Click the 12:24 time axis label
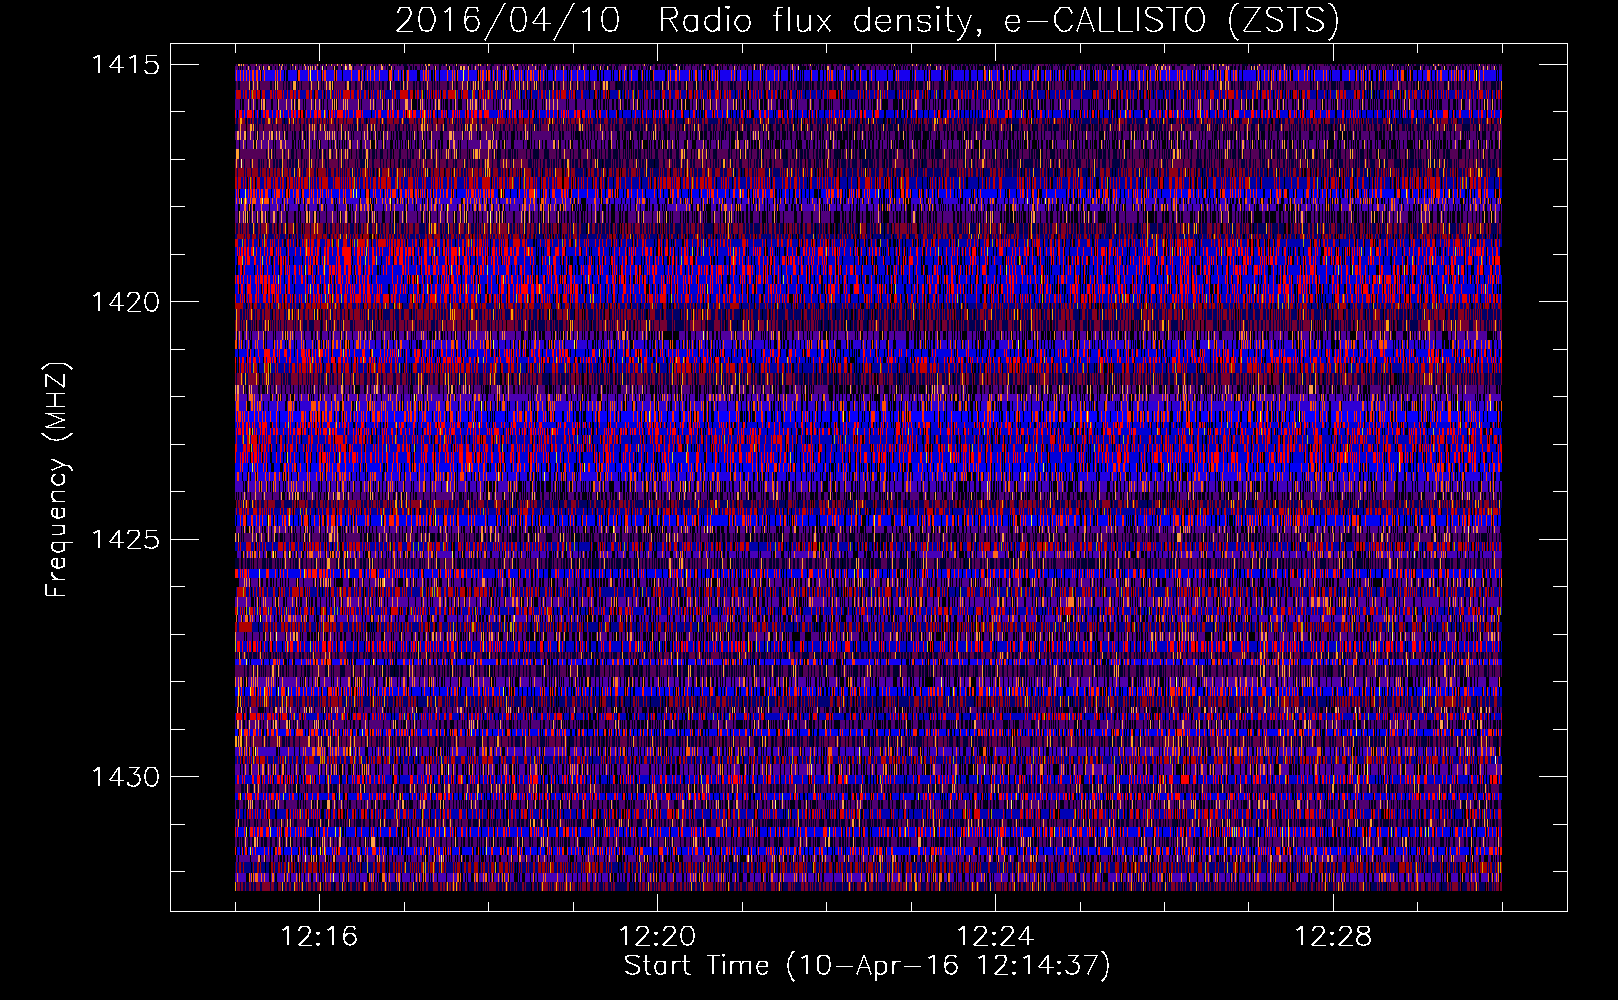 click(x=995, y=937)
